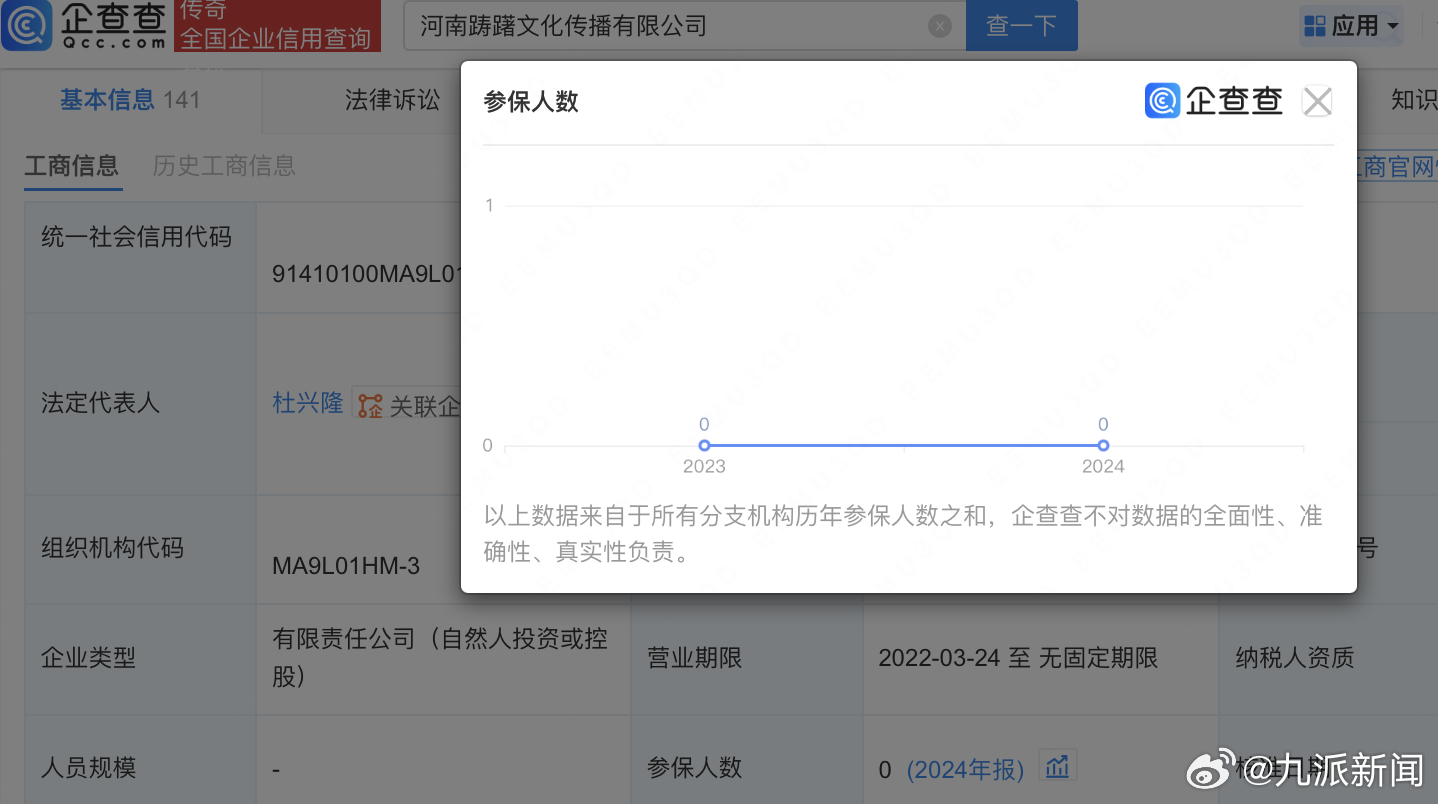Viewport: 1438px width, 804px height.
Task: Click the 2023 data point on chart
Action: pyautogui.click(x=704, y=445)
